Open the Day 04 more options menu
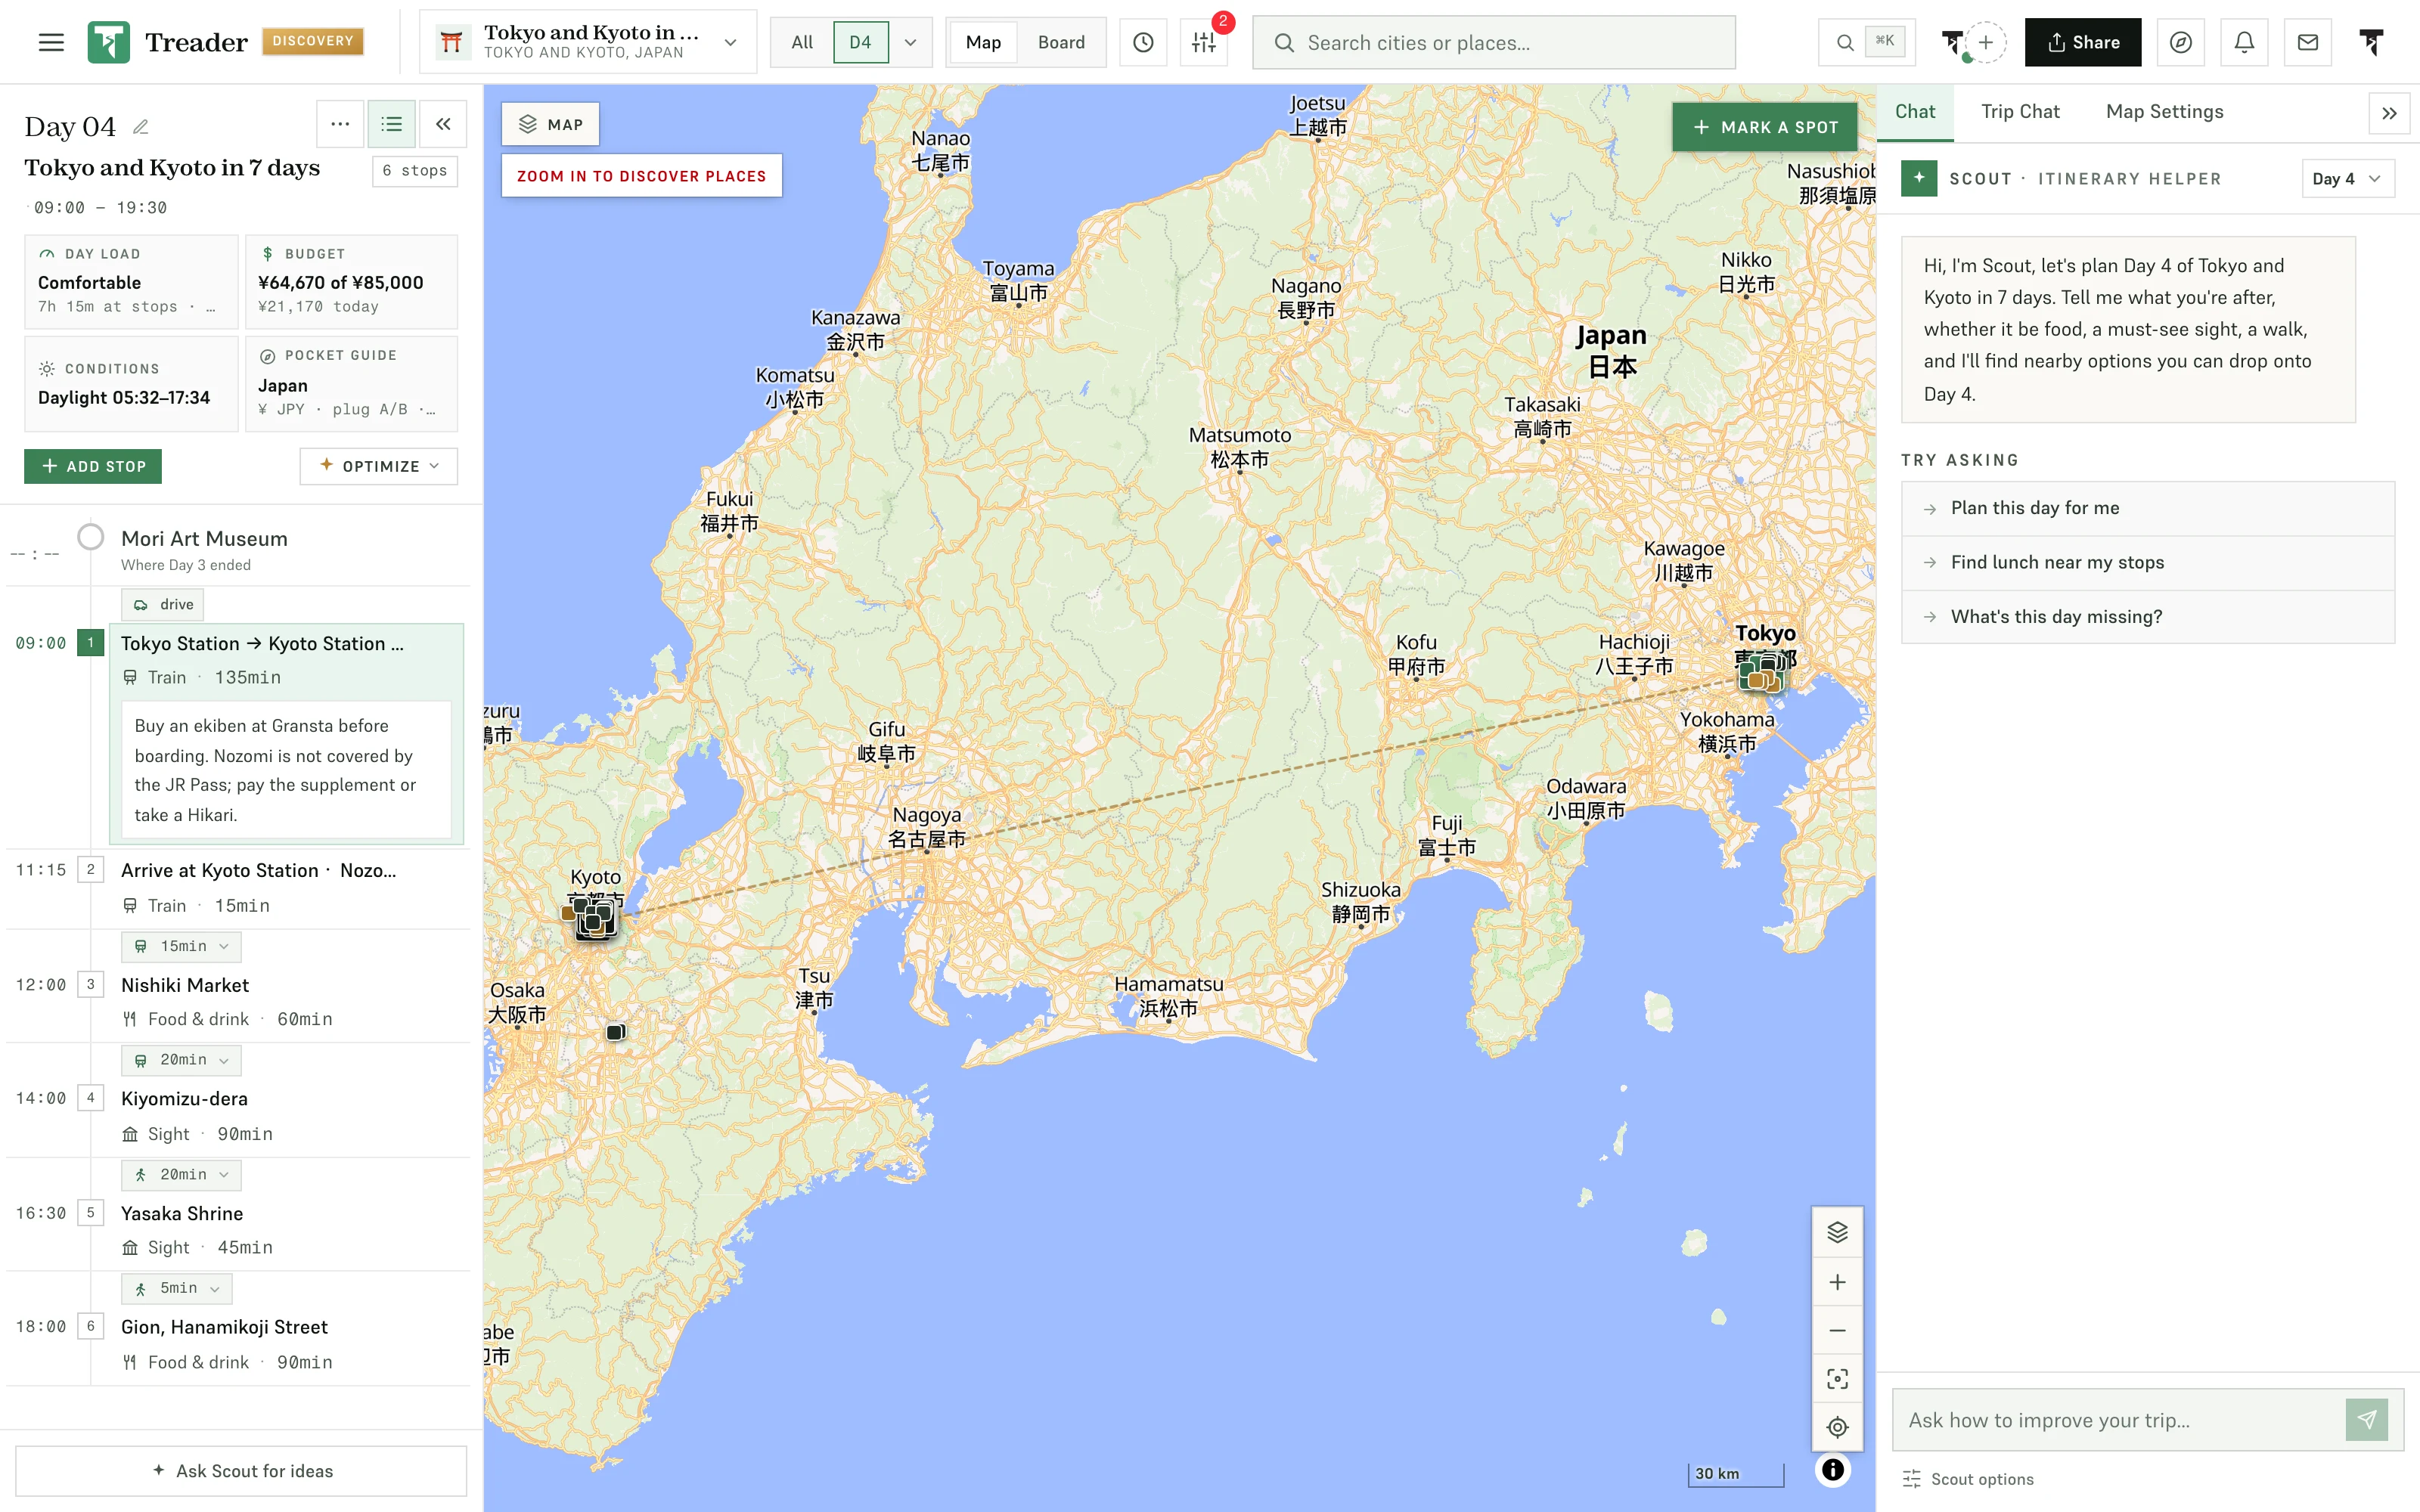The image size is (2420, 1512). (340, 124)
